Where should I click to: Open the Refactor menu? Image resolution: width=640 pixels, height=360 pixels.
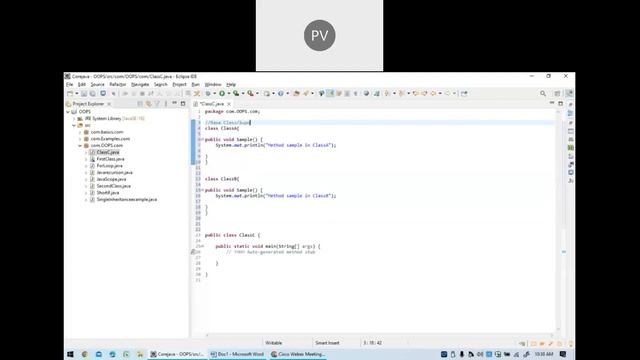click(118, 84)
